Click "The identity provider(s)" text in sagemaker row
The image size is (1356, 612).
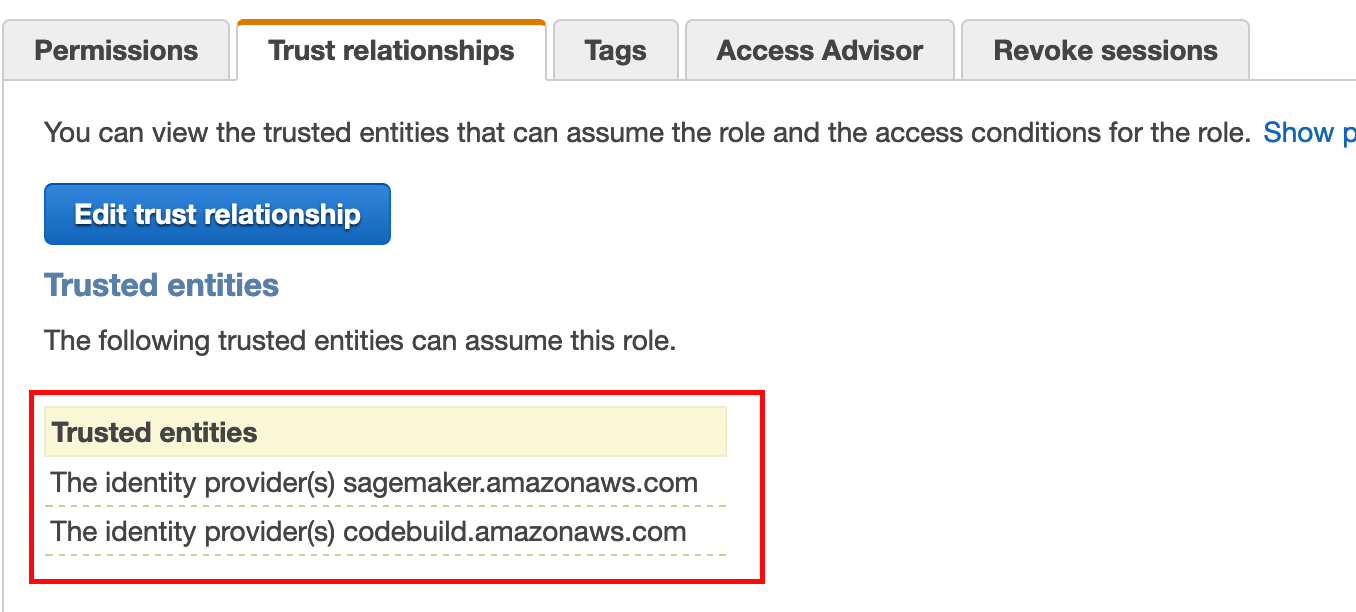[x=193, y=483]
